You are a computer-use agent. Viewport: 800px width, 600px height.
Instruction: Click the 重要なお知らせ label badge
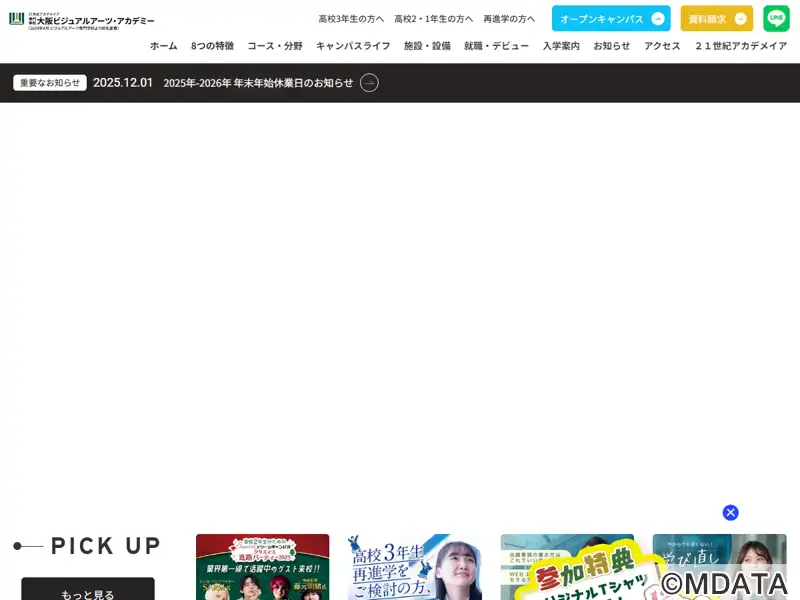click(x=50, y=83)
